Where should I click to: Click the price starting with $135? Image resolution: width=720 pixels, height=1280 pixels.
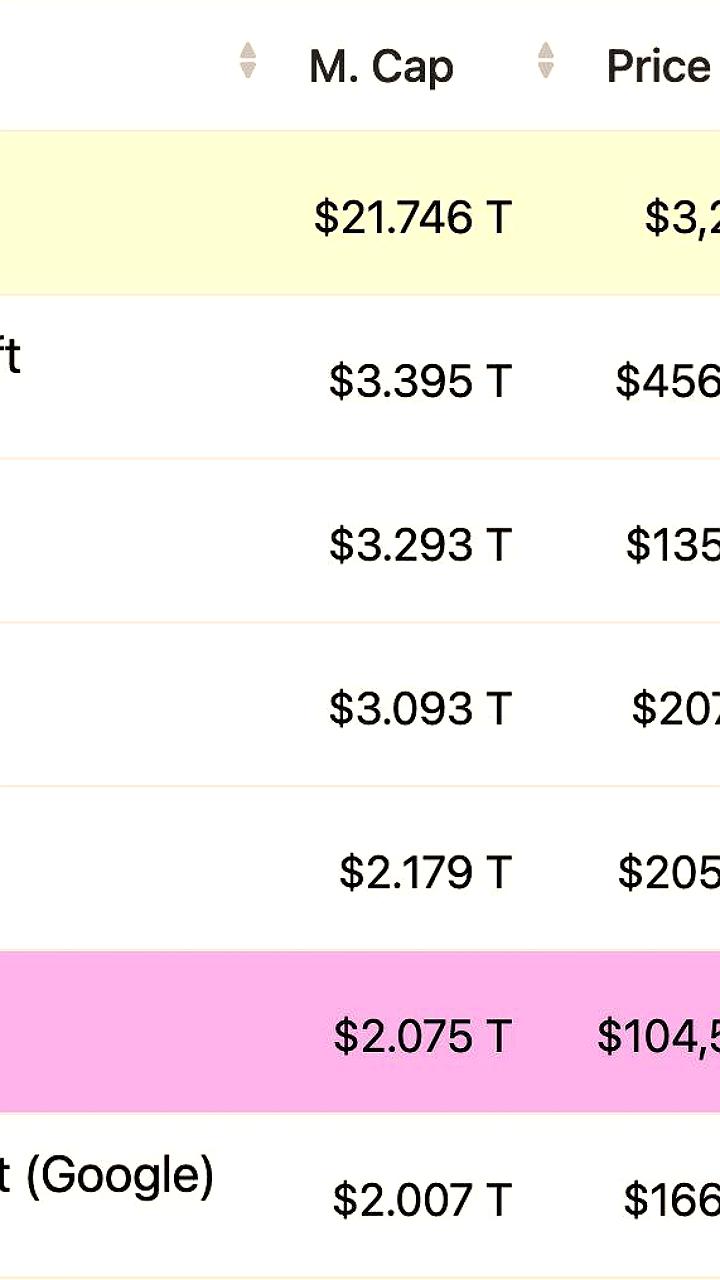(x=672, y=545)
